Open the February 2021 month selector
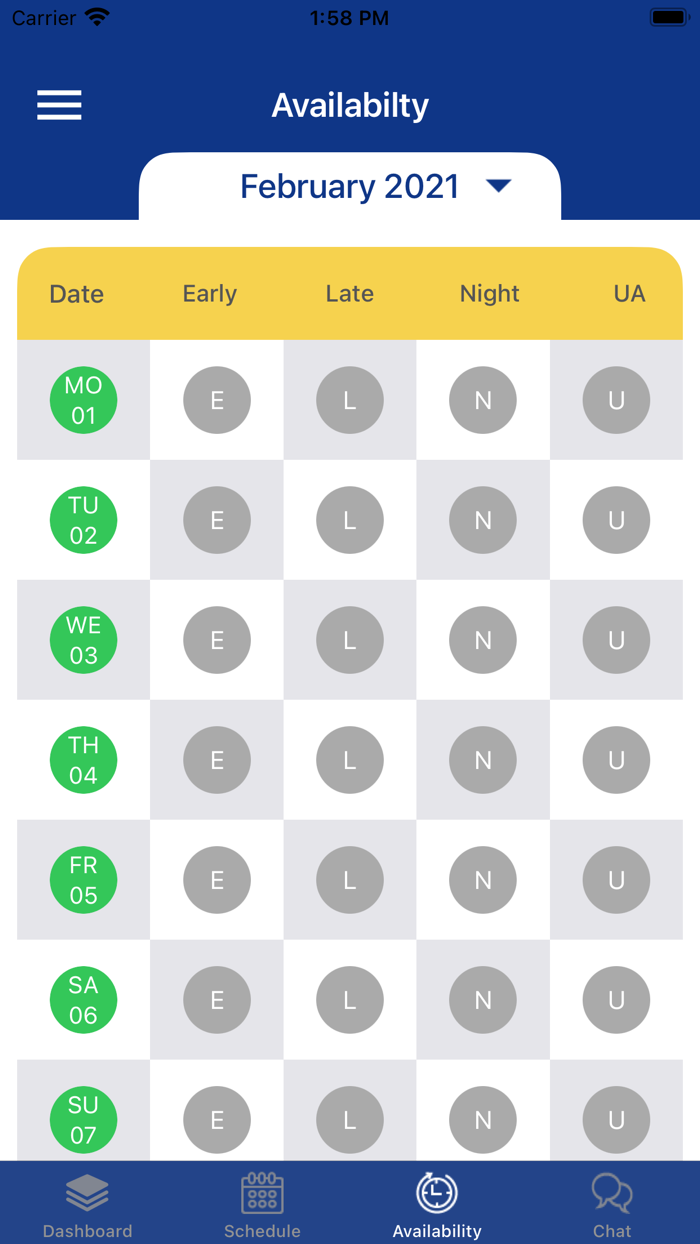The height and width of the screenshot is (1244, 700). click(x=350, y=187)
